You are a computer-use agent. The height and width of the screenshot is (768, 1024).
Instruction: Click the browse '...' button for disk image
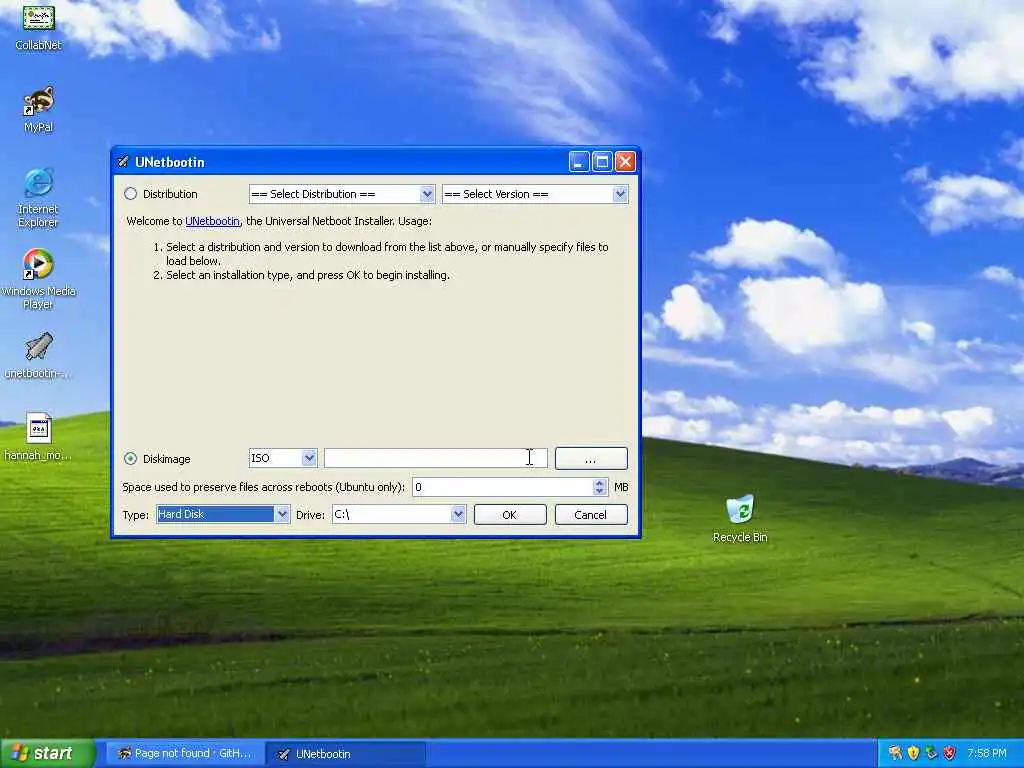[x=591, y=458]
